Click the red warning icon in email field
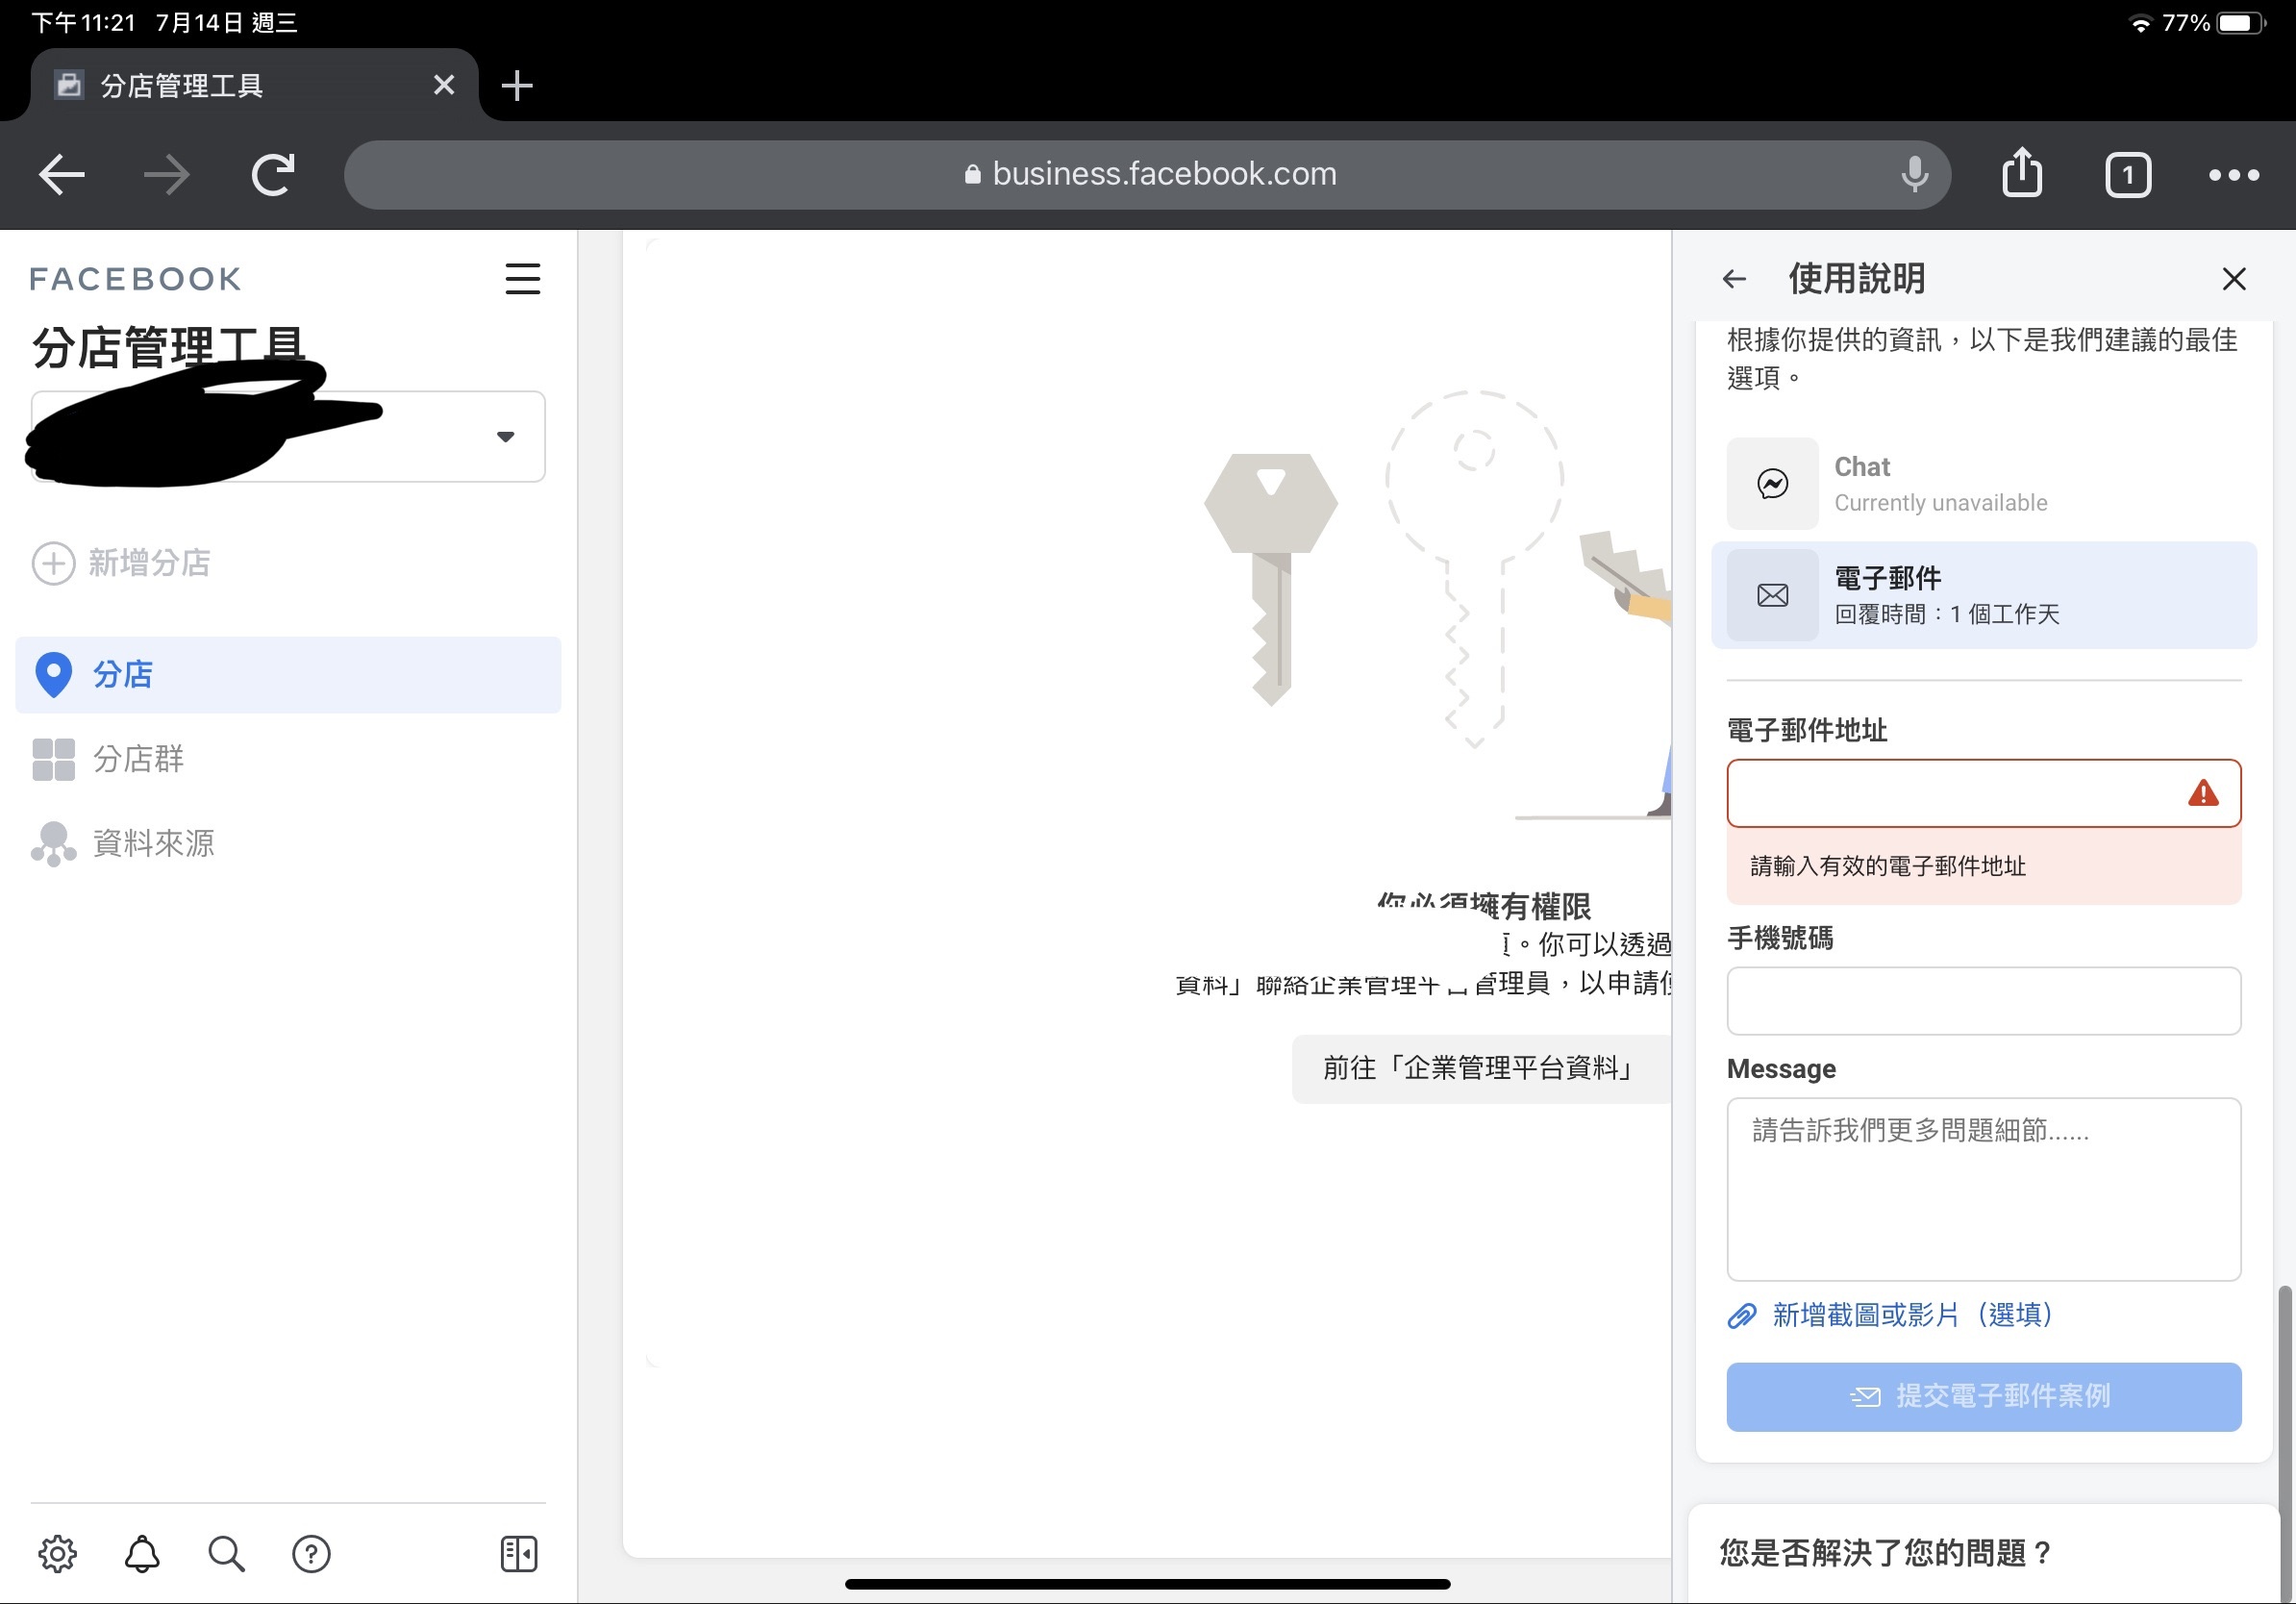 click(x=2203, y=793)
